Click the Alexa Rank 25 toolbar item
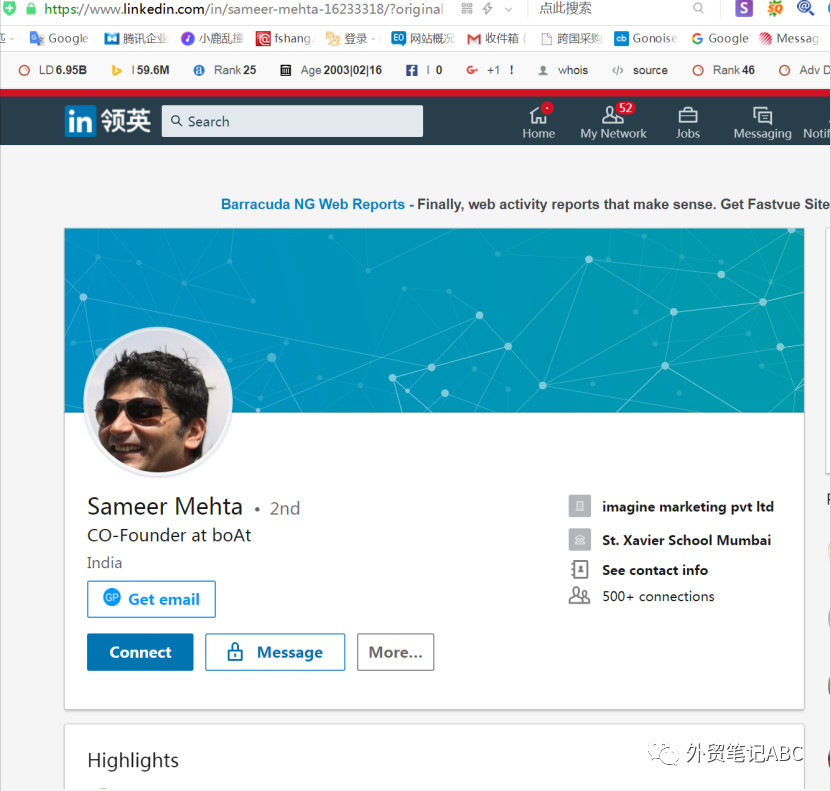831x791 pixels. click(x=225, y=70)
